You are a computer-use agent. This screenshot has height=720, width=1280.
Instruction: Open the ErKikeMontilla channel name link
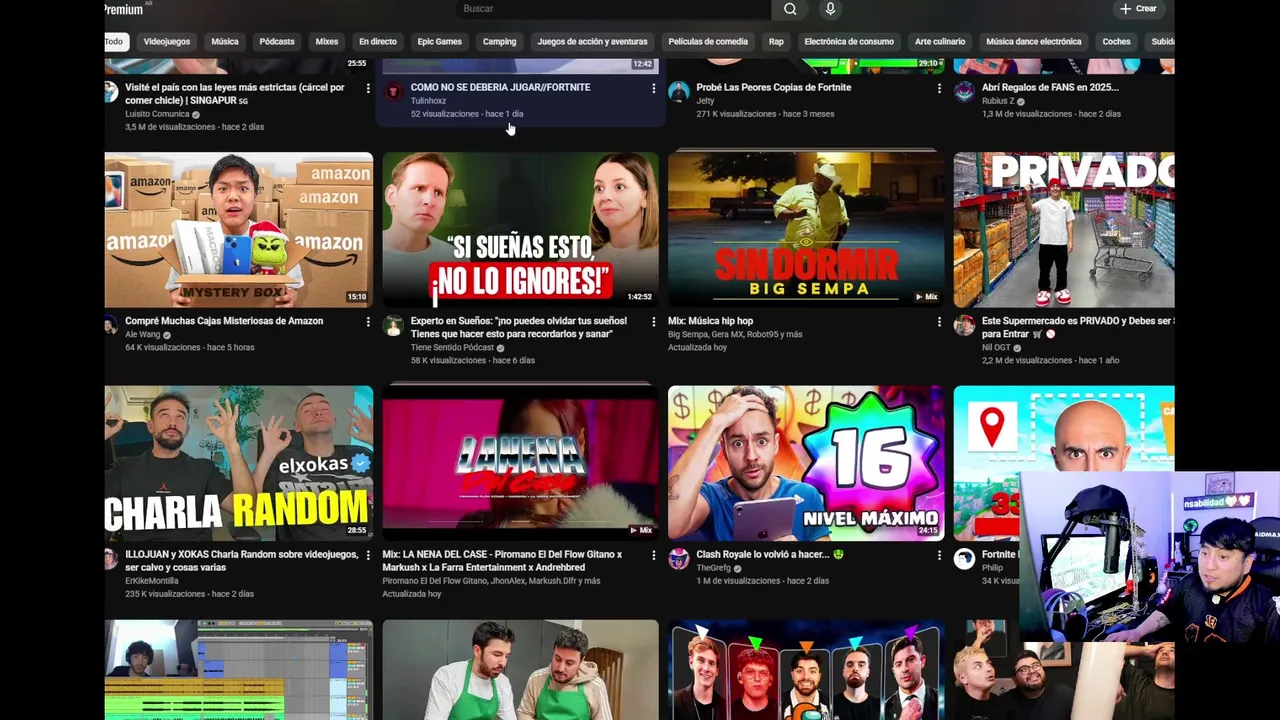(152, 581)
